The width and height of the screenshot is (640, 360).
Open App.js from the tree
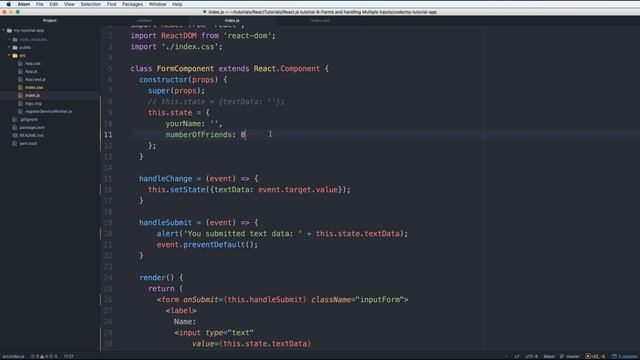[x=31, y=71]
